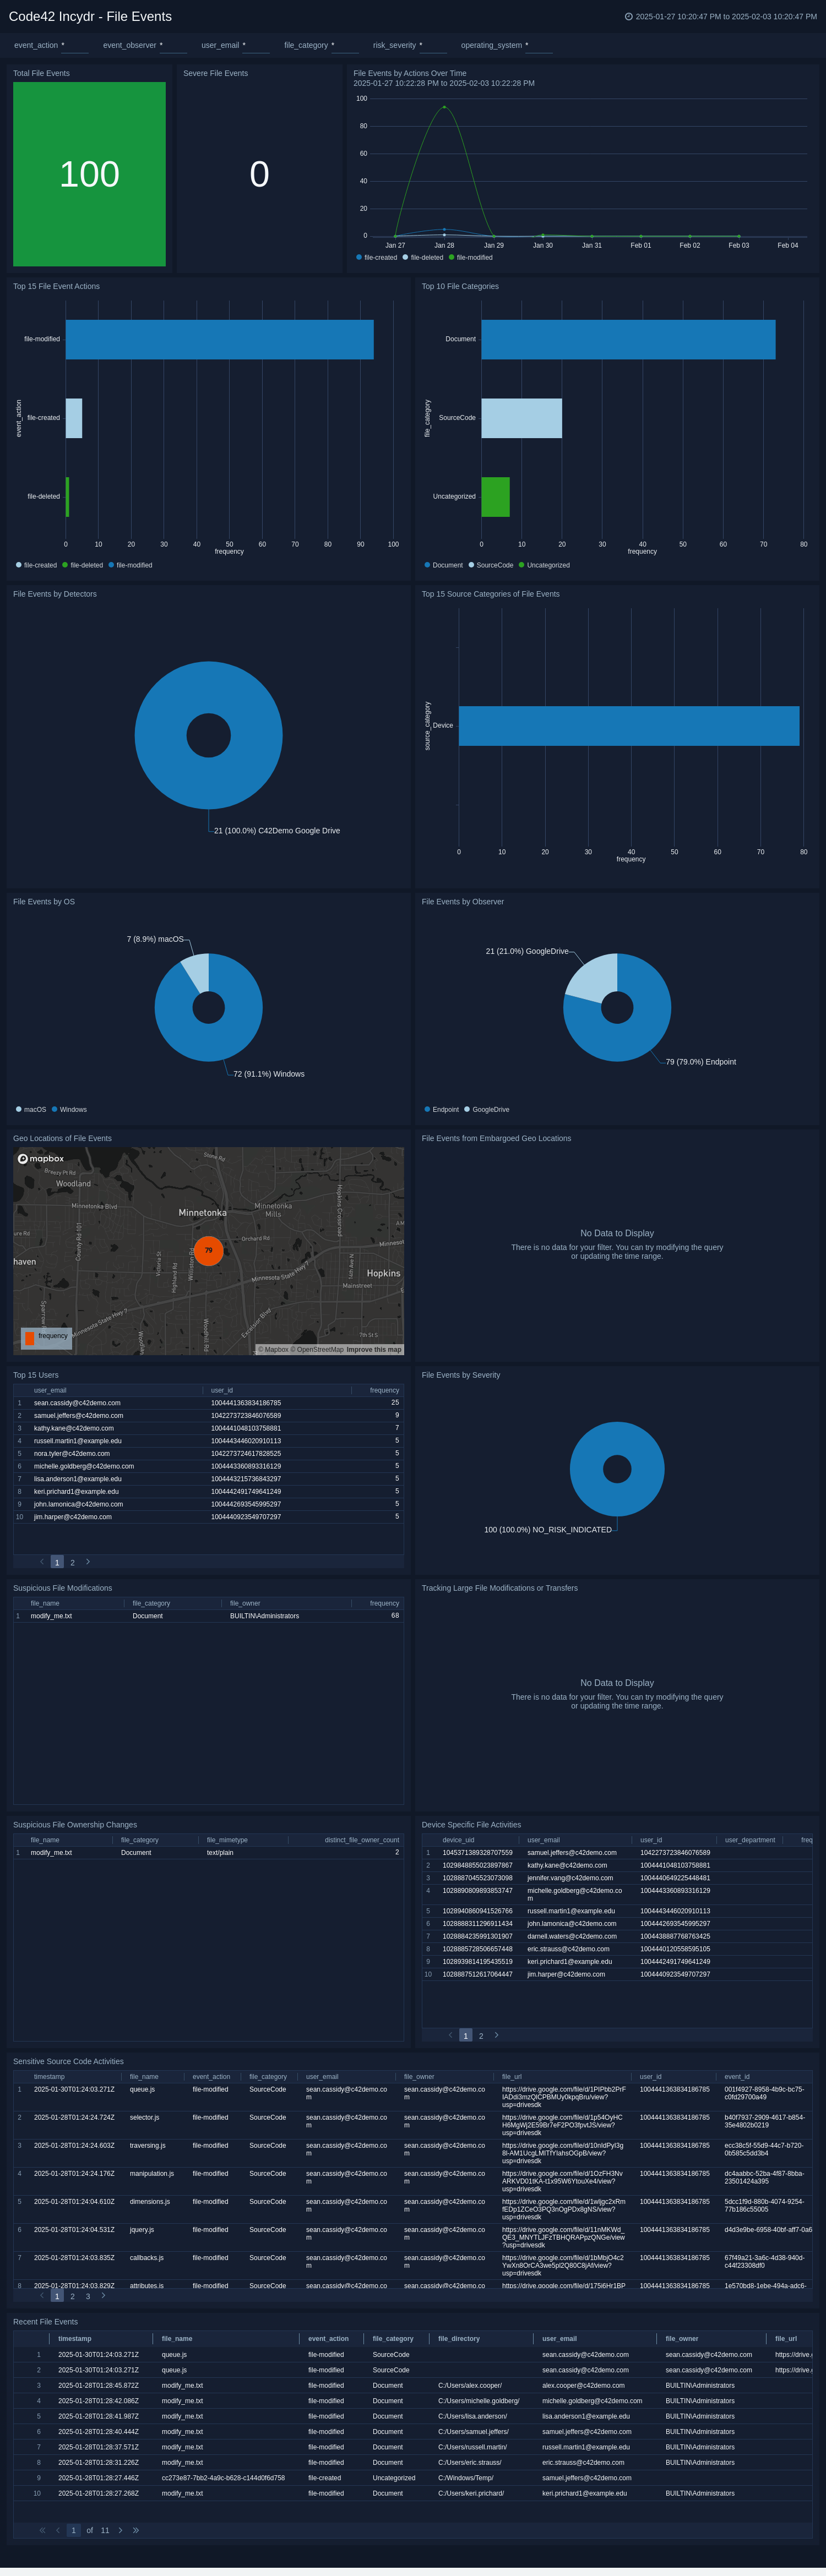This screenshot has height=2576, width=826.
Task: Toggle file-created series in Actions Over Time legend
Action: click(376, 257)
